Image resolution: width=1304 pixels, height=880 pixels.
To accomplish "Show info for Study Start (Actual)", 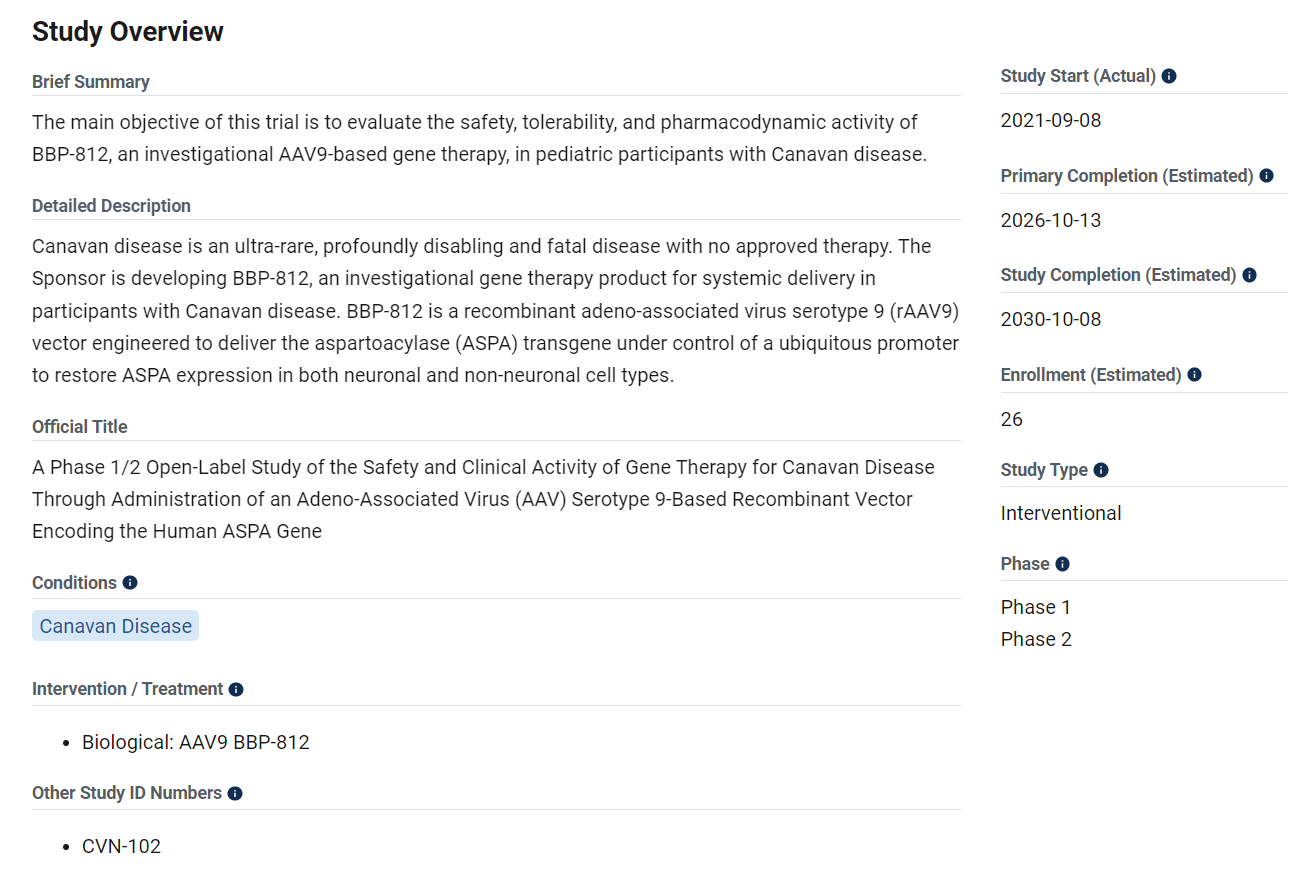I will click(x=1169, y=76).
